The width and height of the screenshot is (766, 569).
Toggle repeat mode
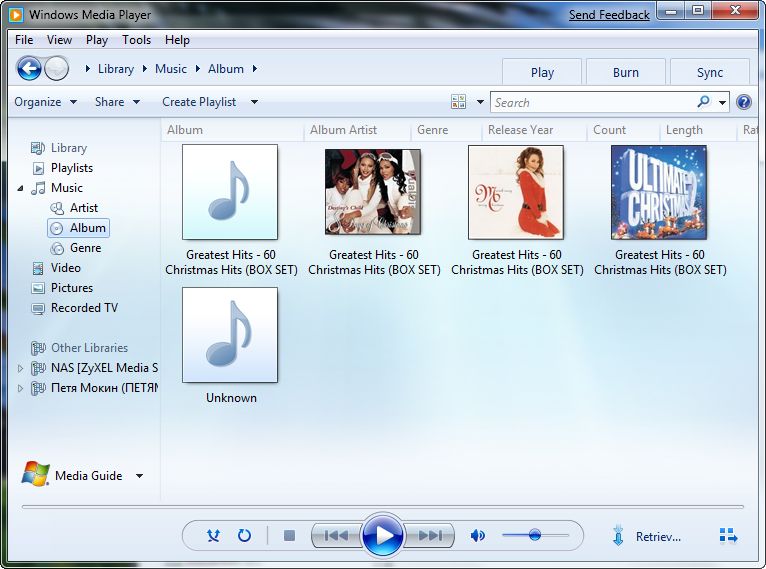[x=244, y=536]
